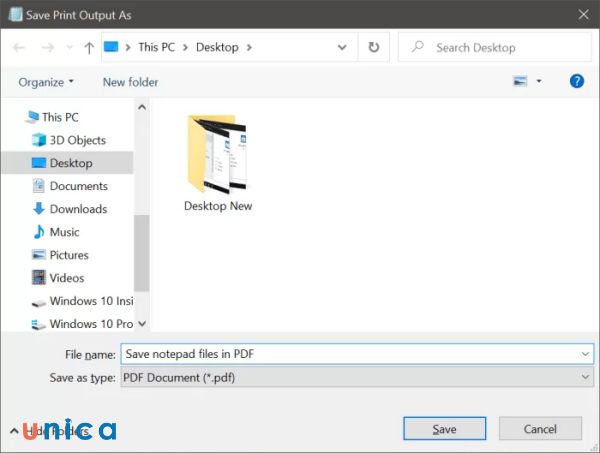The height and width of the screenshot is (453, 600).
Task: Click the navigation pane scrollbar thumb
Action: pyautogui.click(x=142, y=253)
